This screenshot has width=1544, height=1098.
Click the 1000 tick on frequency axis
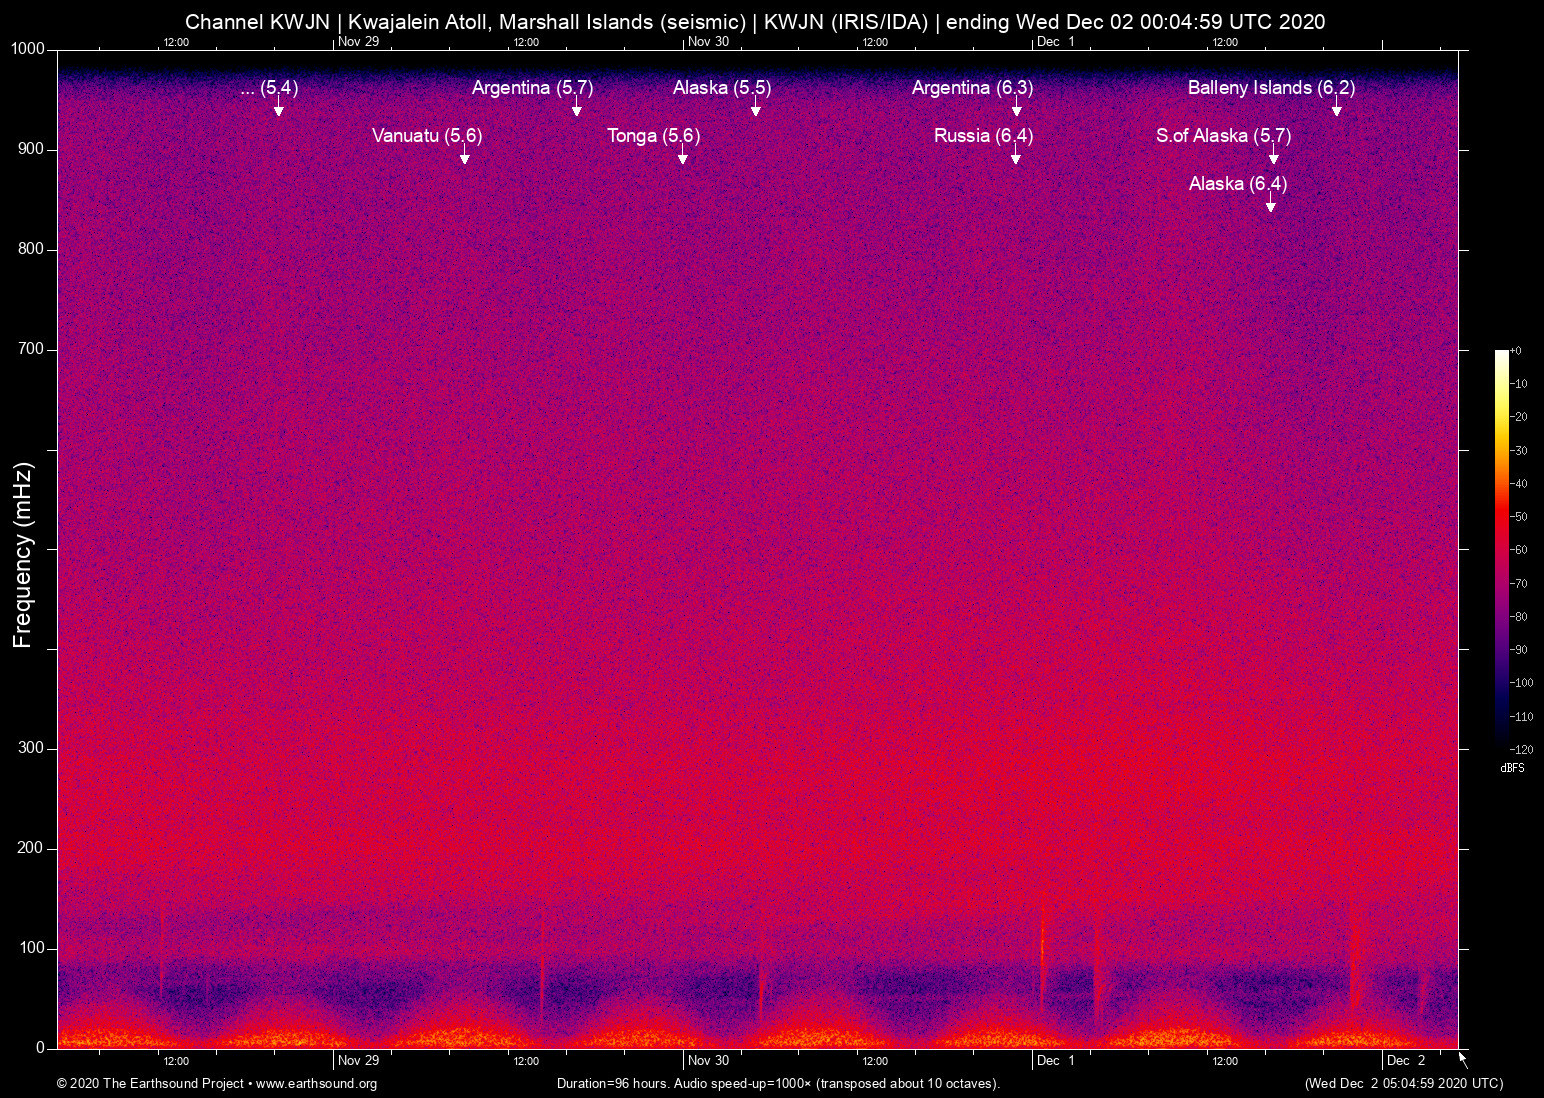coord(27,49)
